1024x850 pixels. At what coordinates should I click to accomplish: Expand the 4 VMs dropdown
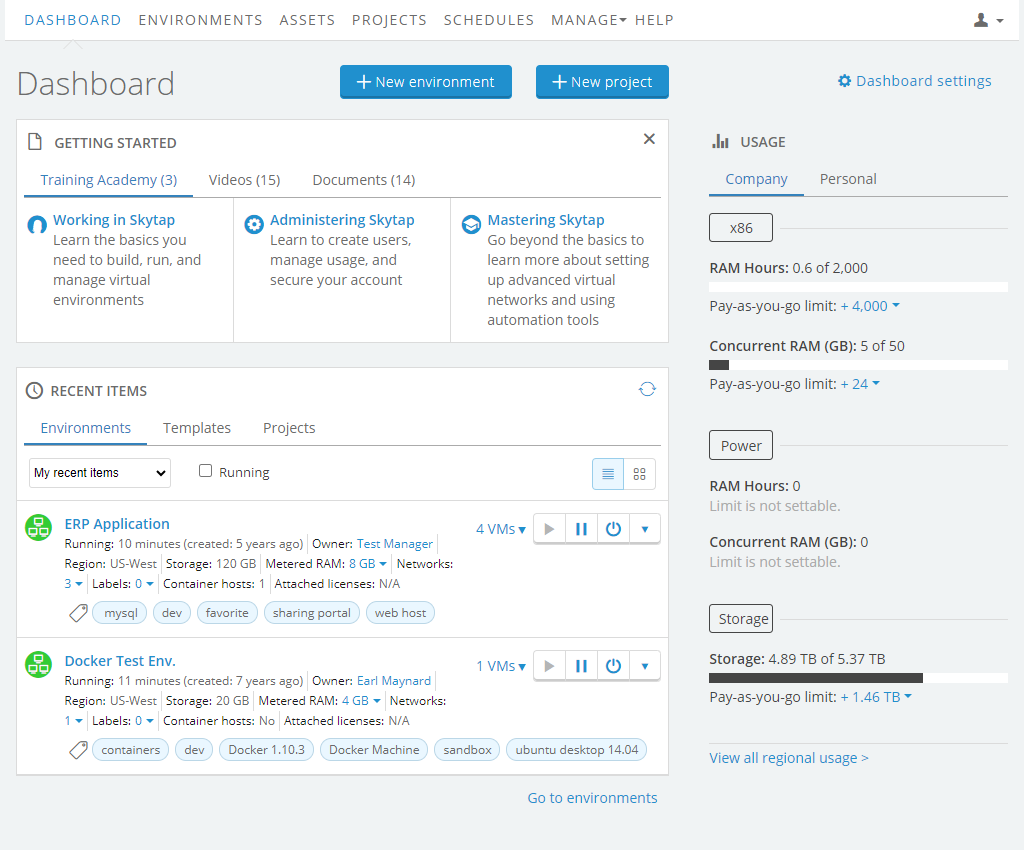click(x=501, y=529)
